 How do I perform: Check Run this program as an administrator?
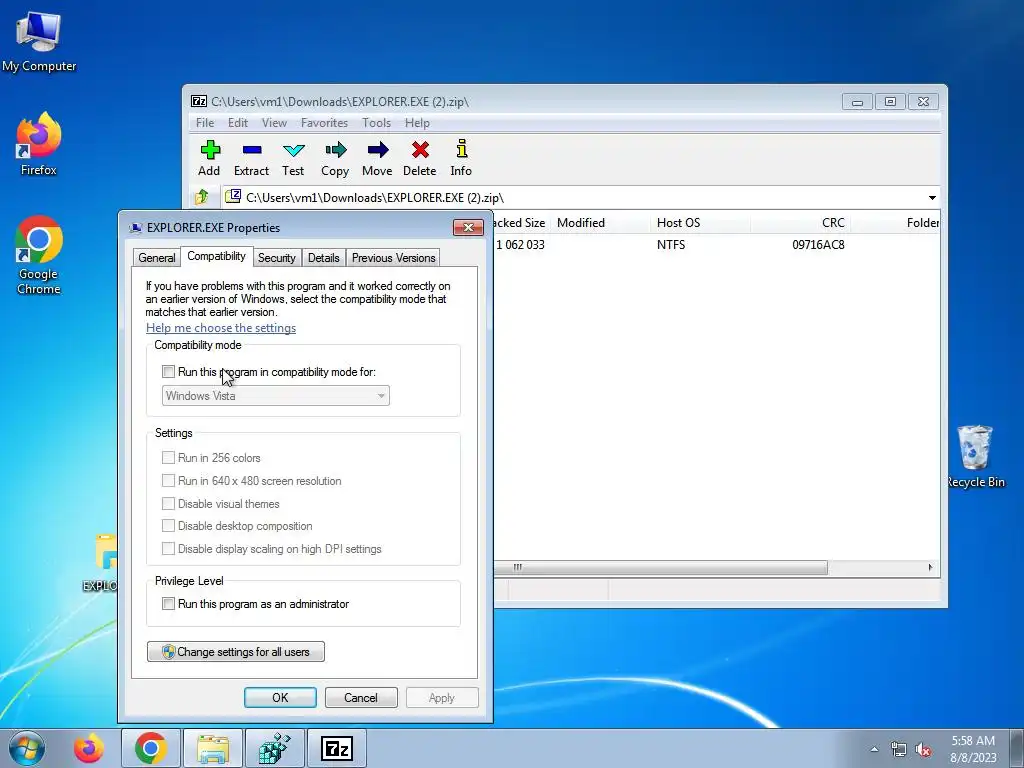coord(168,603)
